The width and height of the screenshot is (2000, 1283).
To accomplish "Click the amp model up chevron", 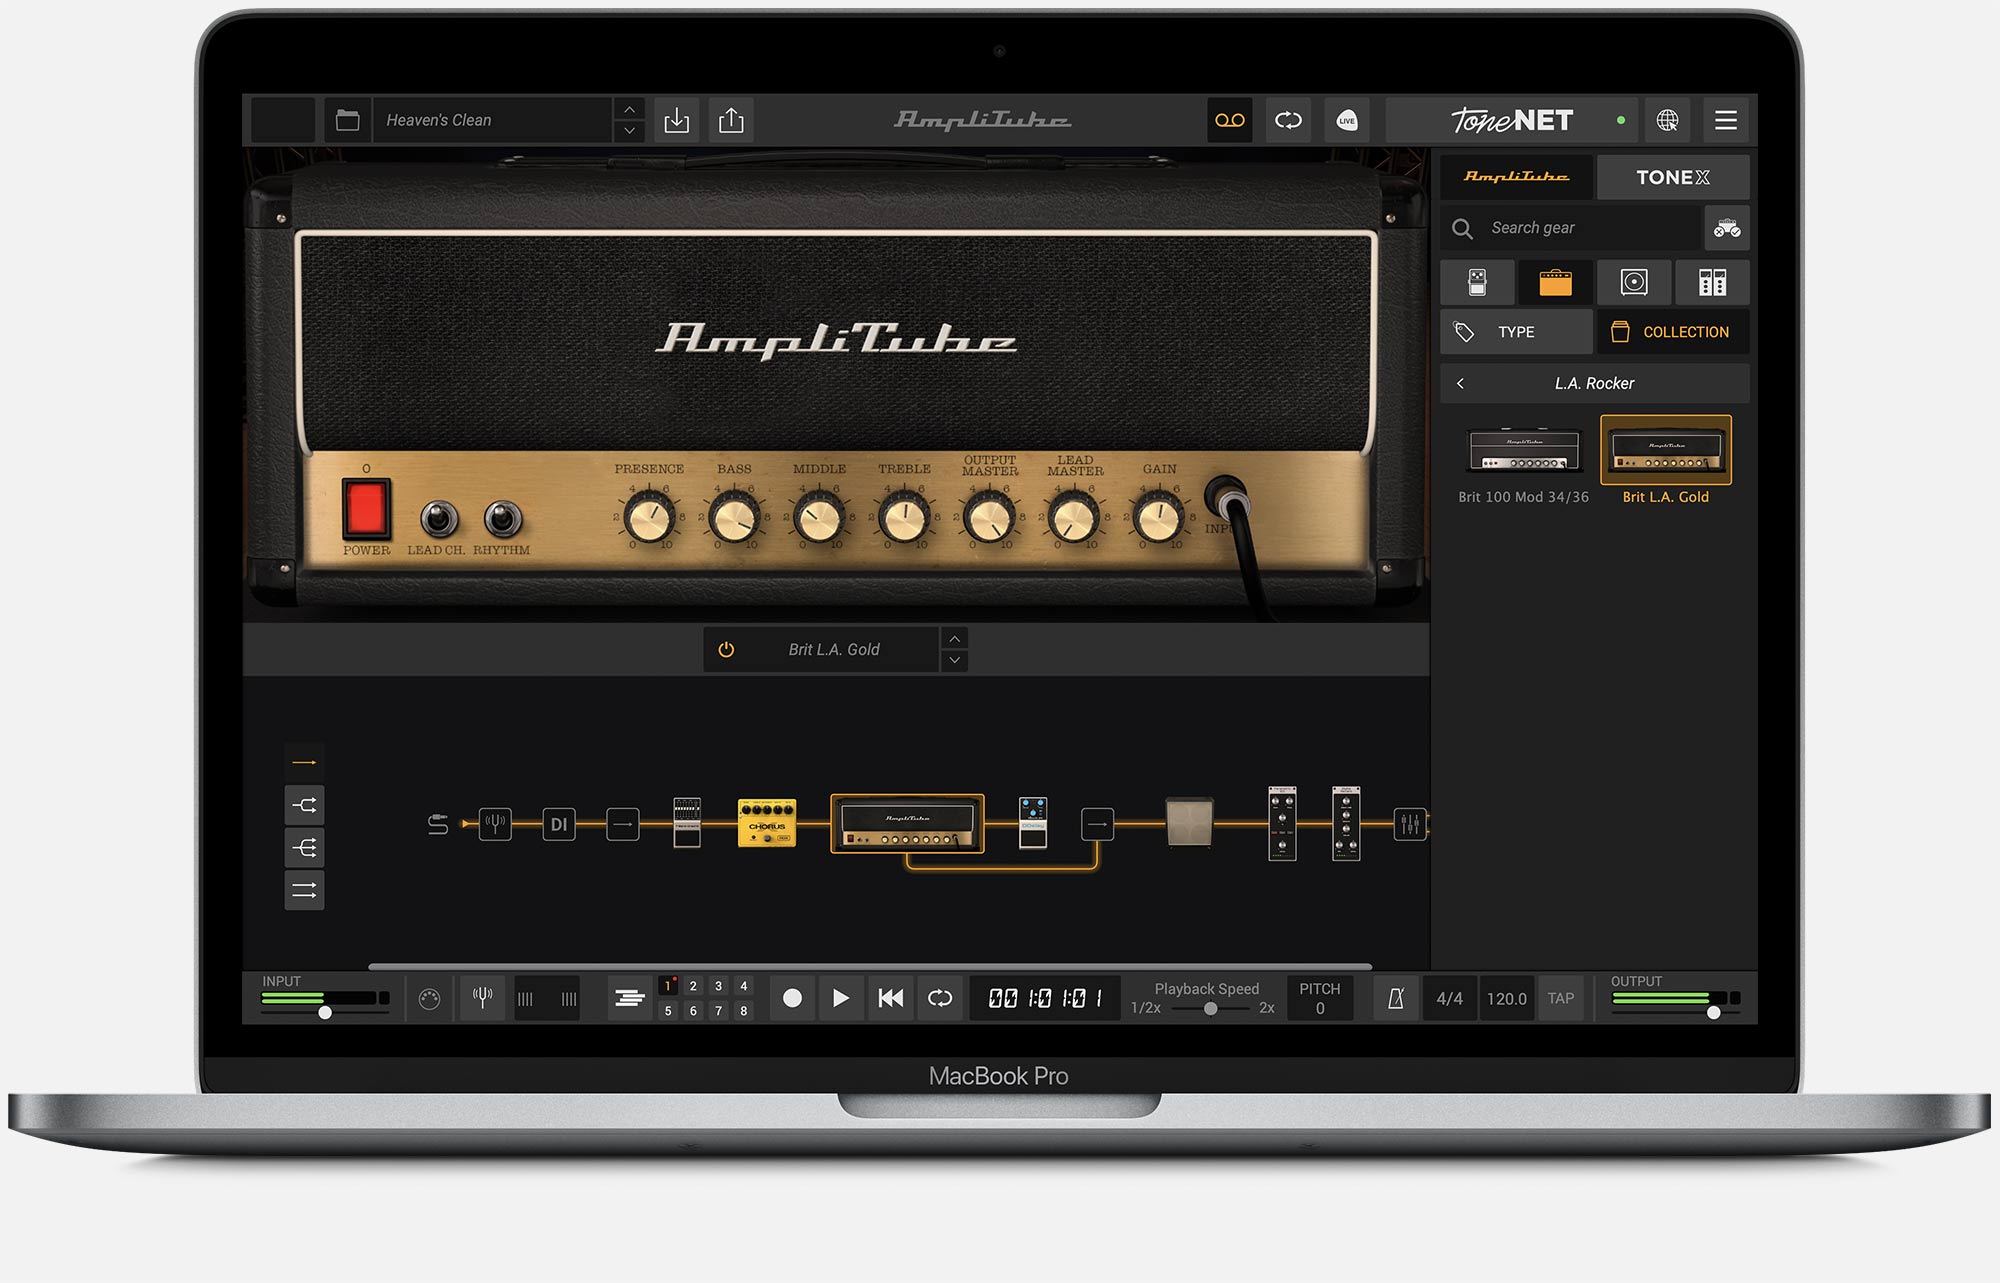I will [954, 638].
